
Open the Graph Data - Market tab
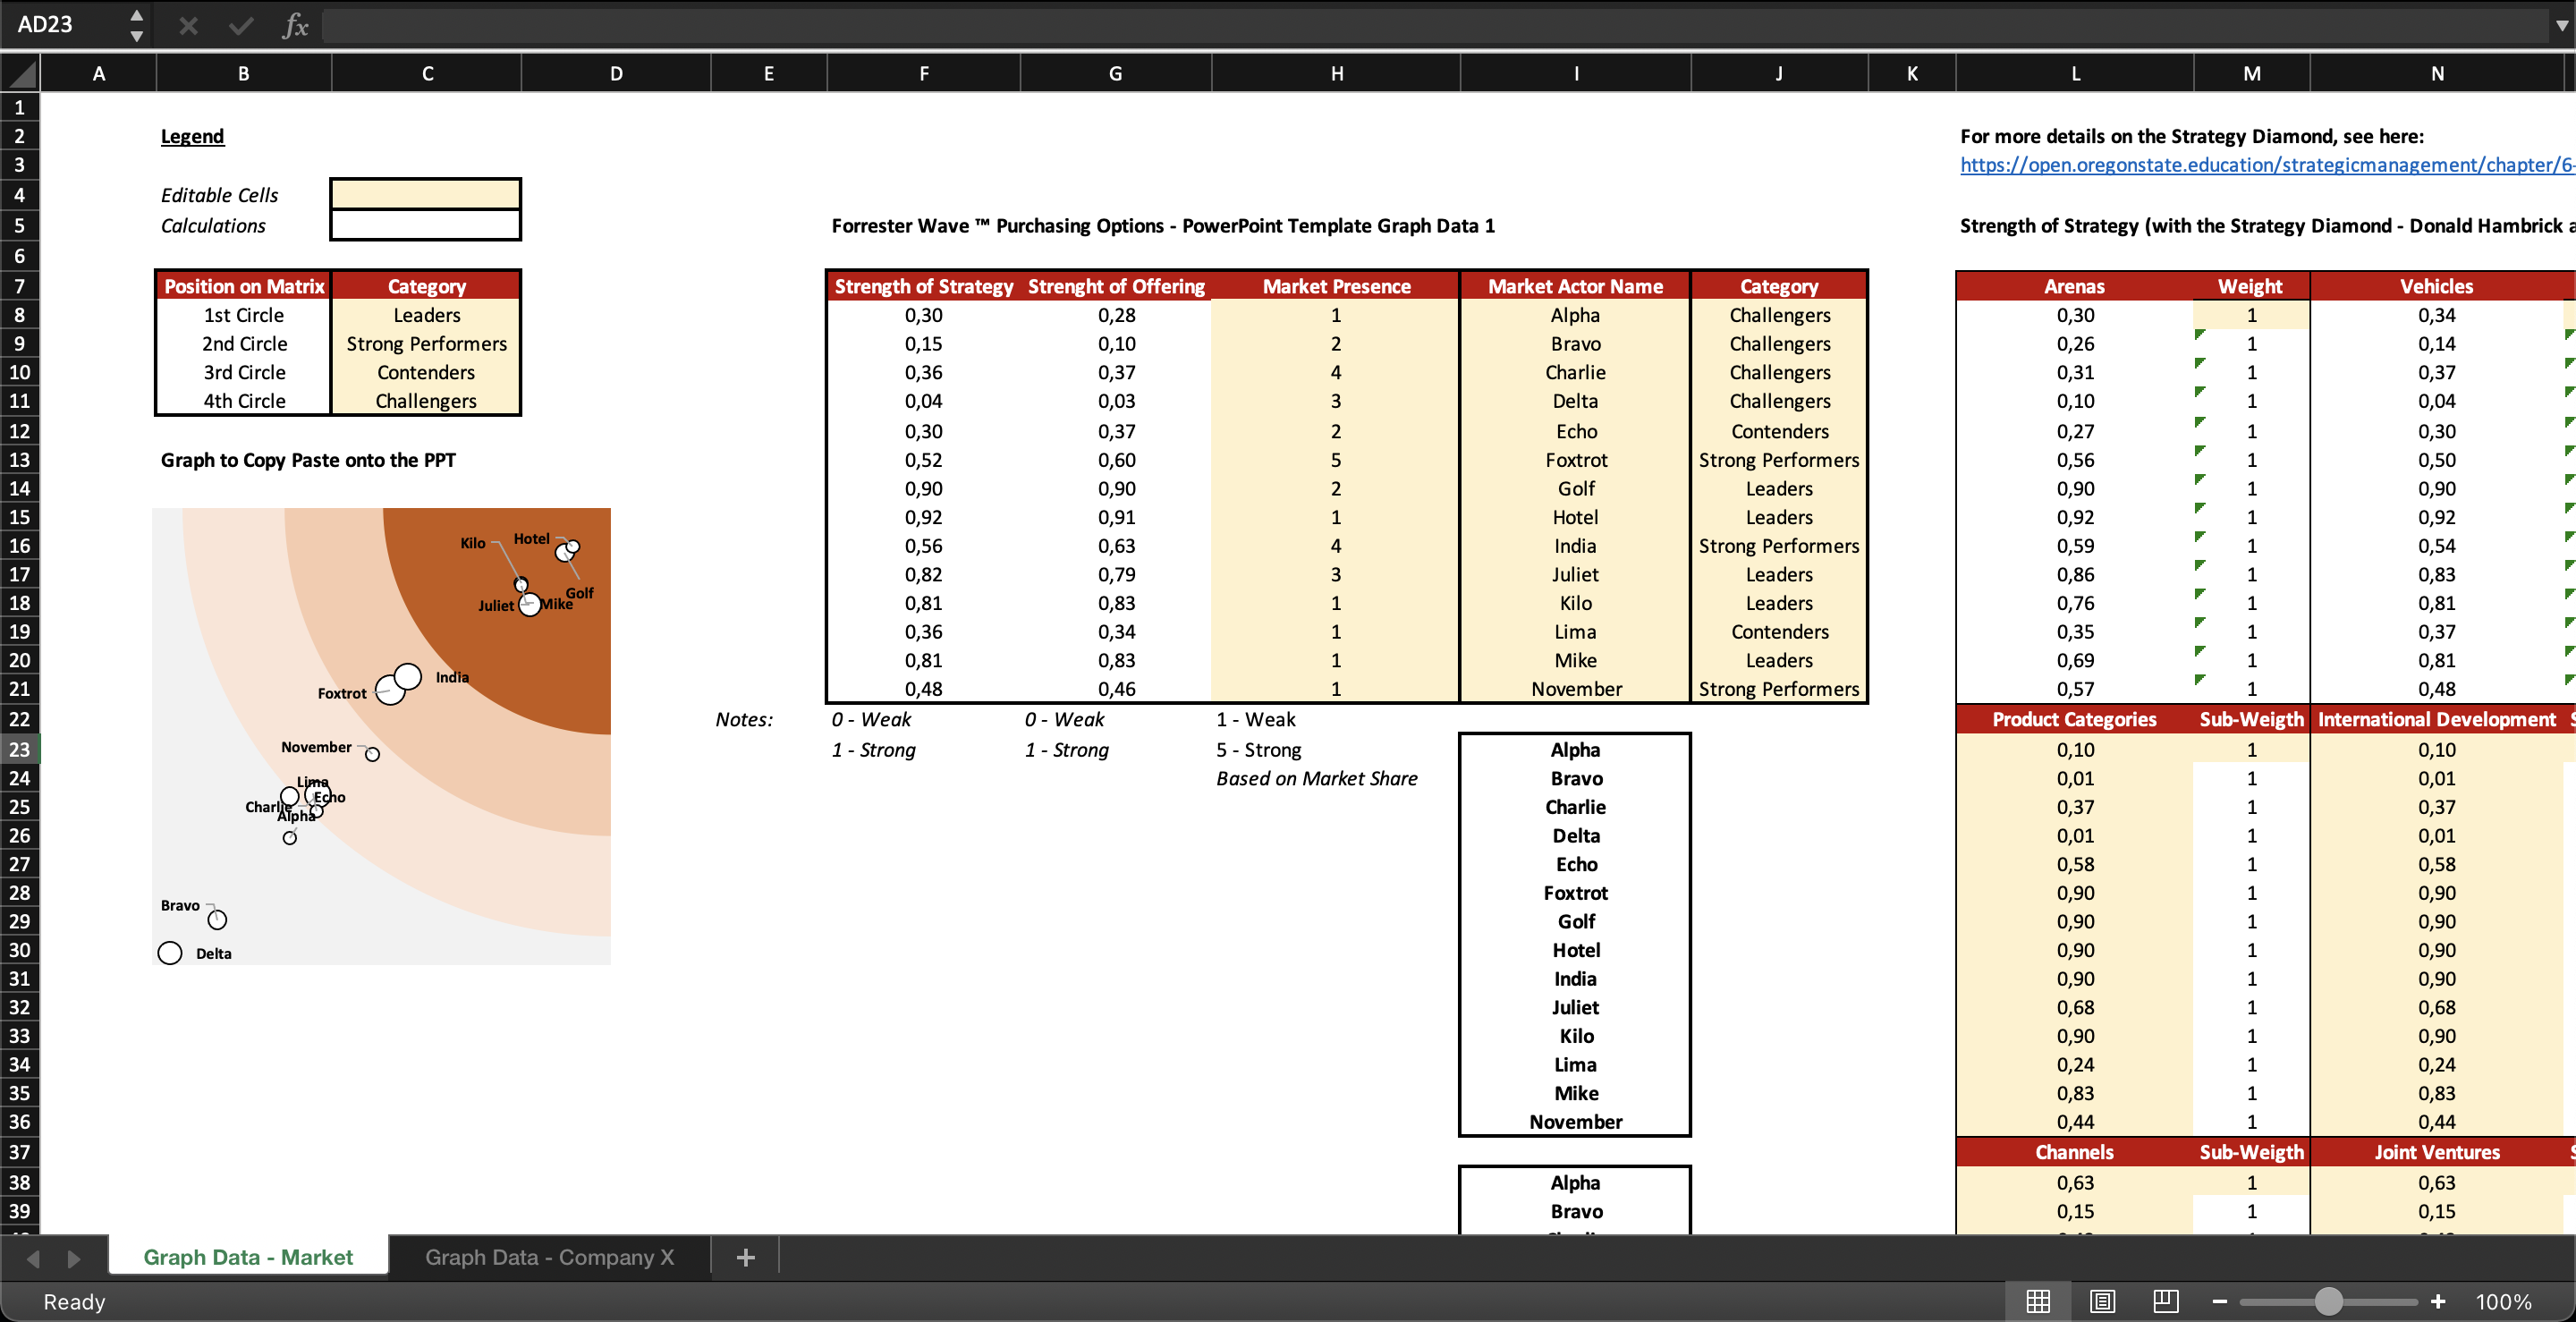(248, 1257)
